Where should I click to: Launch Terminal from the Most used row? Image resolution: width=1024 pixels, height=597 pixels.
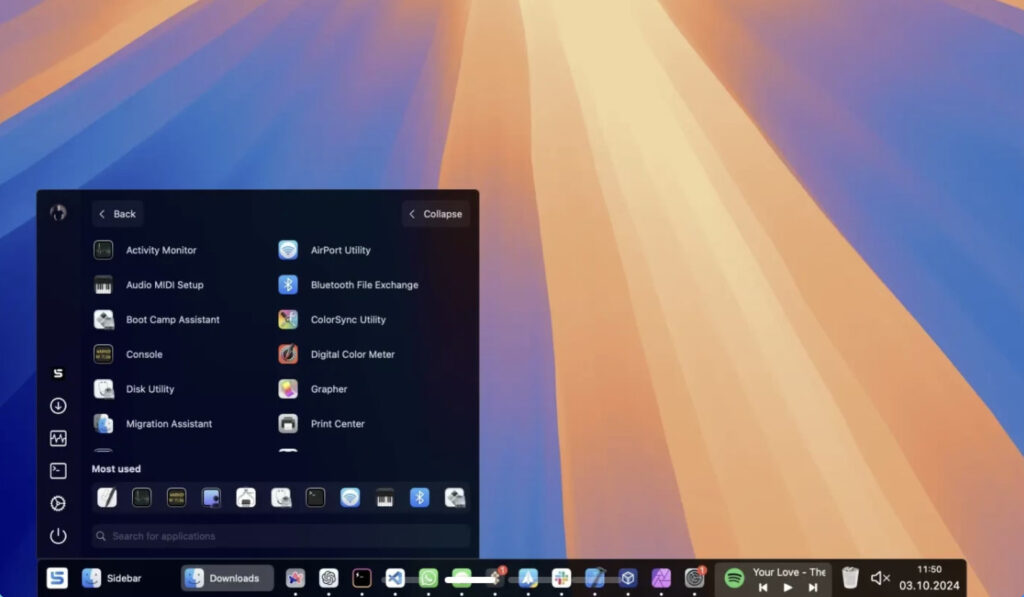[315, 498]
